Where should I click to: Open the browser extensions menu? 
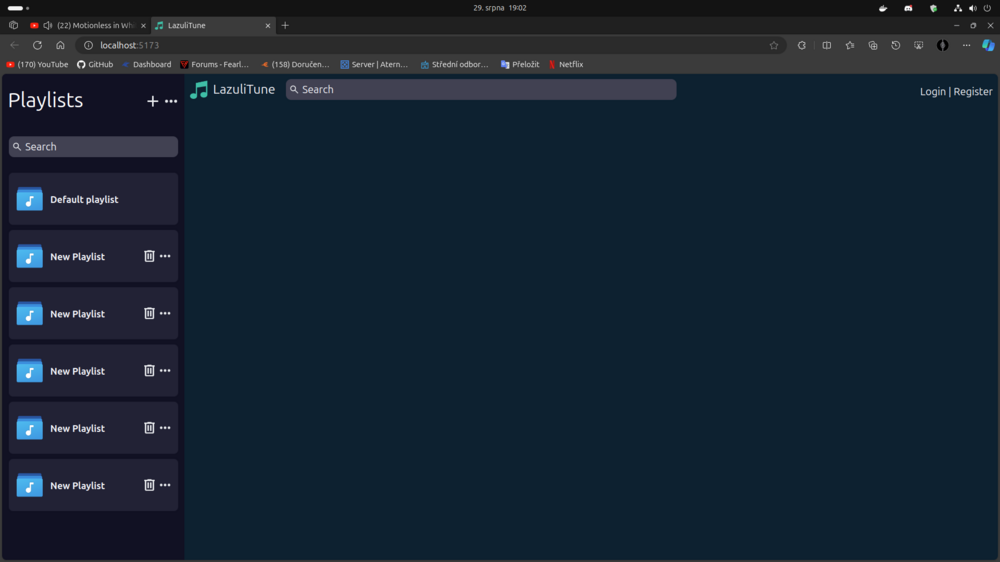[x=802, y=45]
